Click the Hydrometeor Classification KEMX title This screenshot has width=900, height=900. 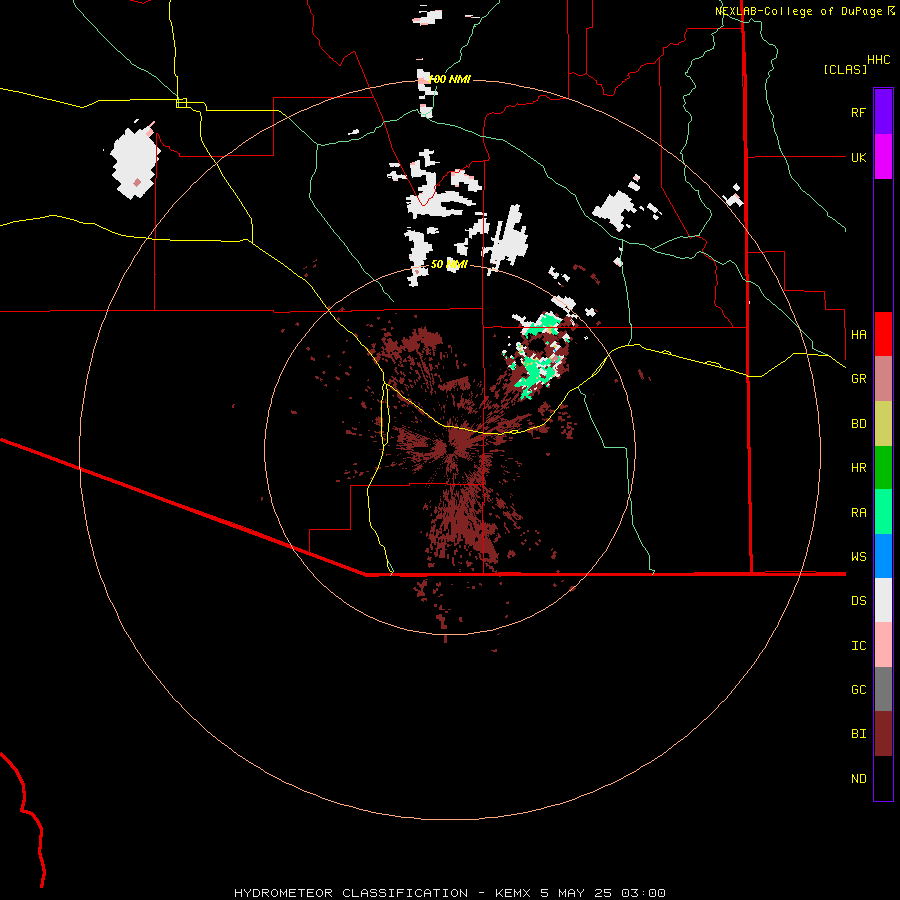(449, 893)
